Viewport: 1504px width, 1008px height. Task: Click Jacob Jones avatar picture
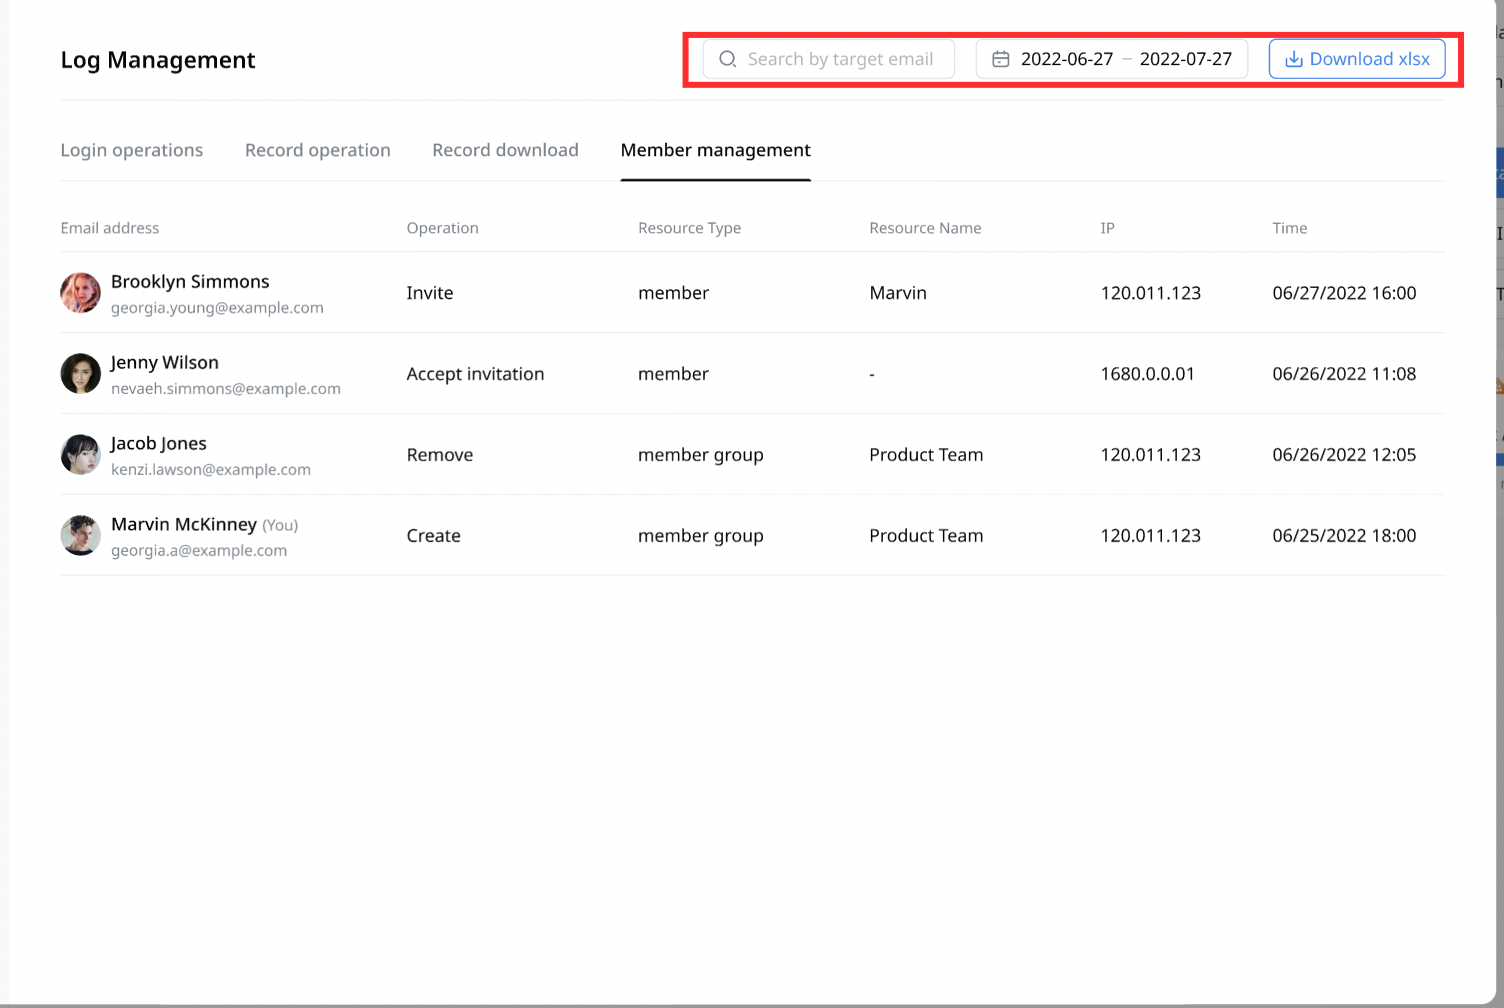coord(80,455)
